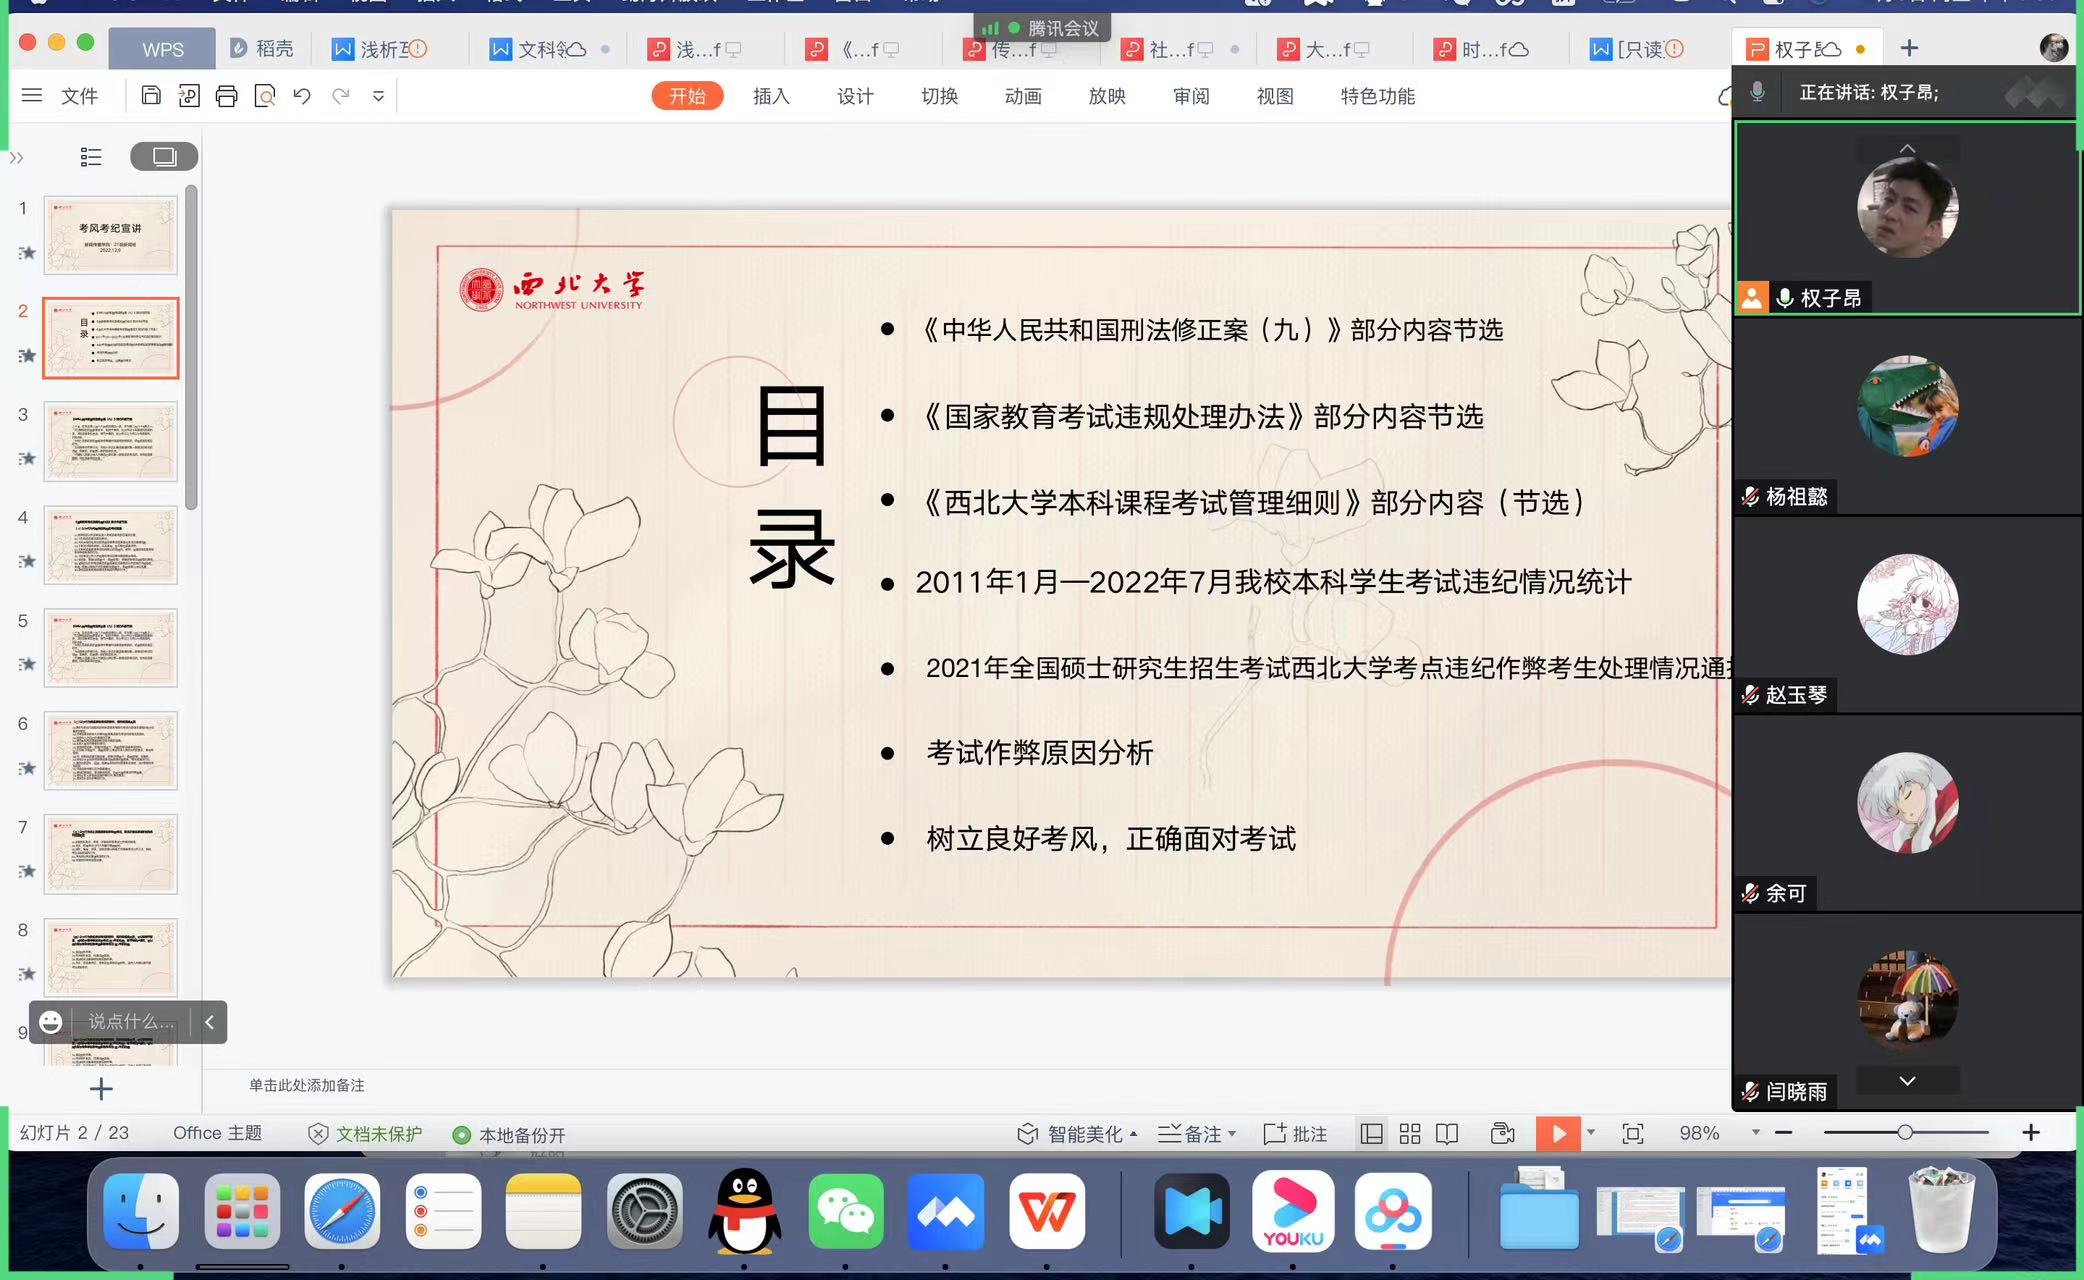Click the 智能美化 button

[1076, 1133]
